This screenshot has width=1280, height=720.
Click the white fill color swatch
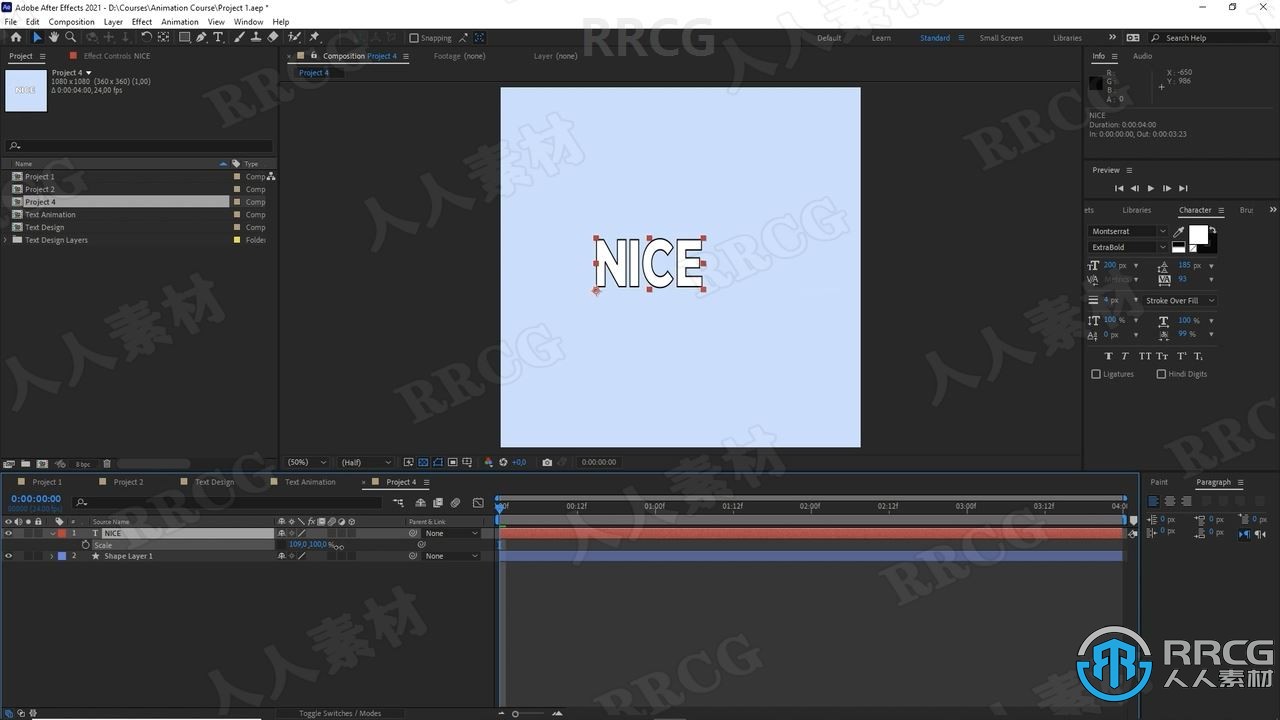(x=1197, y=234)
